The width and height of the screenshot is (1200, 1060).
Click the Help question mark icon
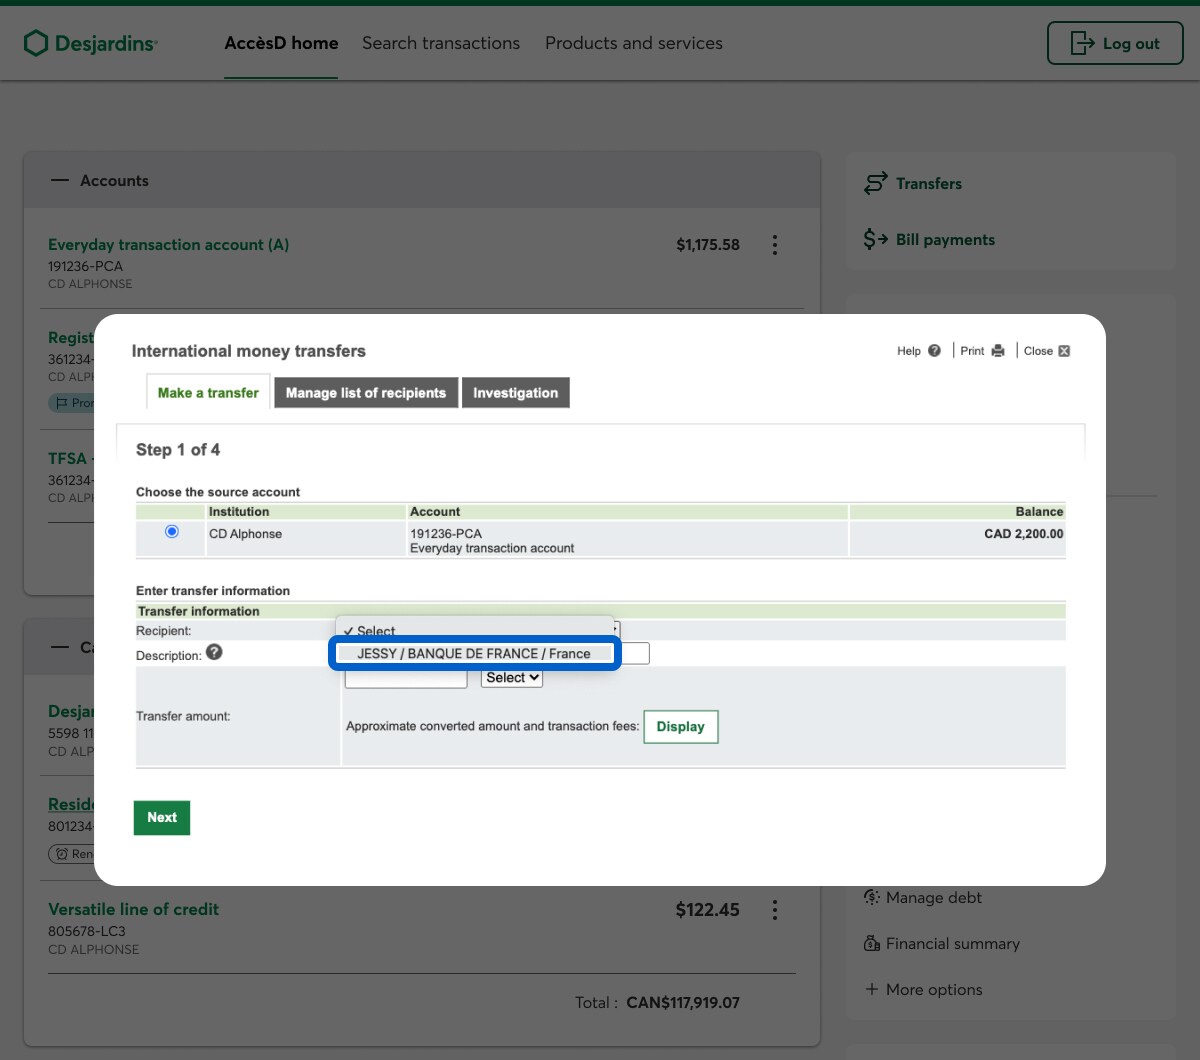pyautogui.click(x=934, y=351)
